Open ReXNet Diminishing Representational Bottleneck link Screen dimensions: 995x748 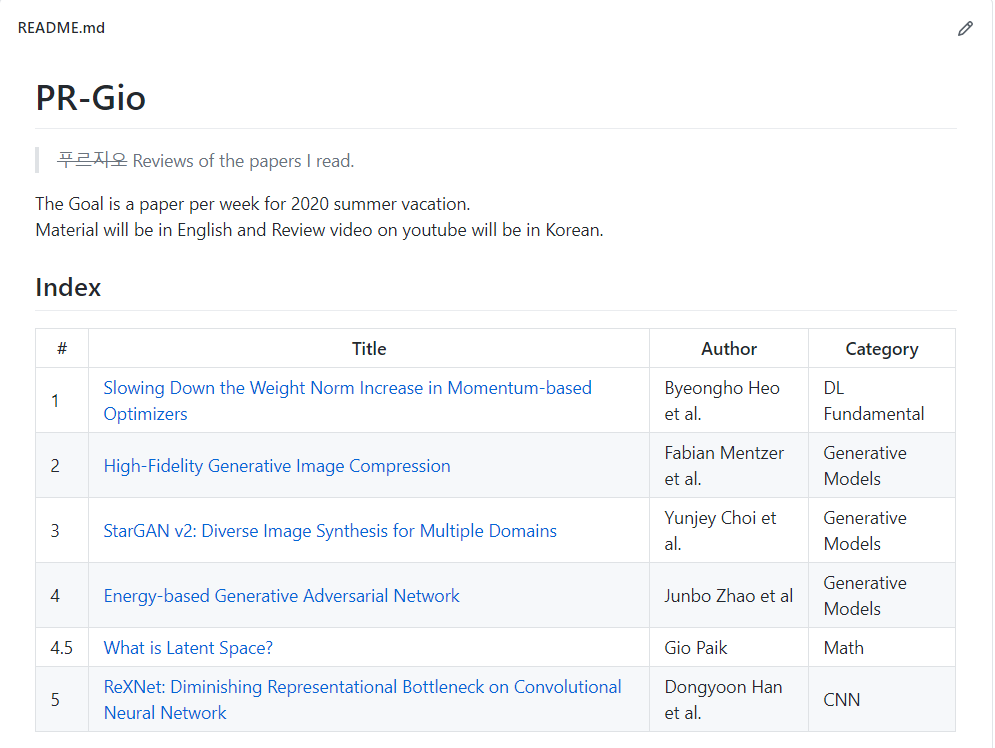tap(362, 688)
